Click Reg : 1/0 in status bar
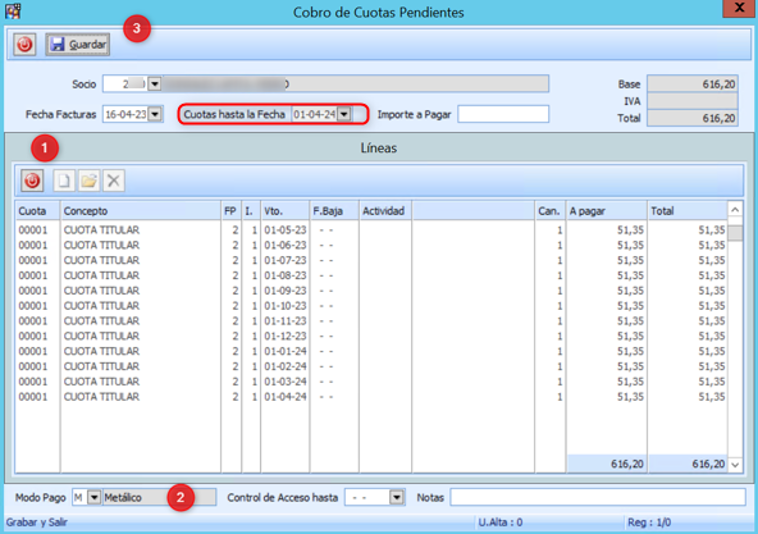758x534 pixels. click(x=649, y=522)
